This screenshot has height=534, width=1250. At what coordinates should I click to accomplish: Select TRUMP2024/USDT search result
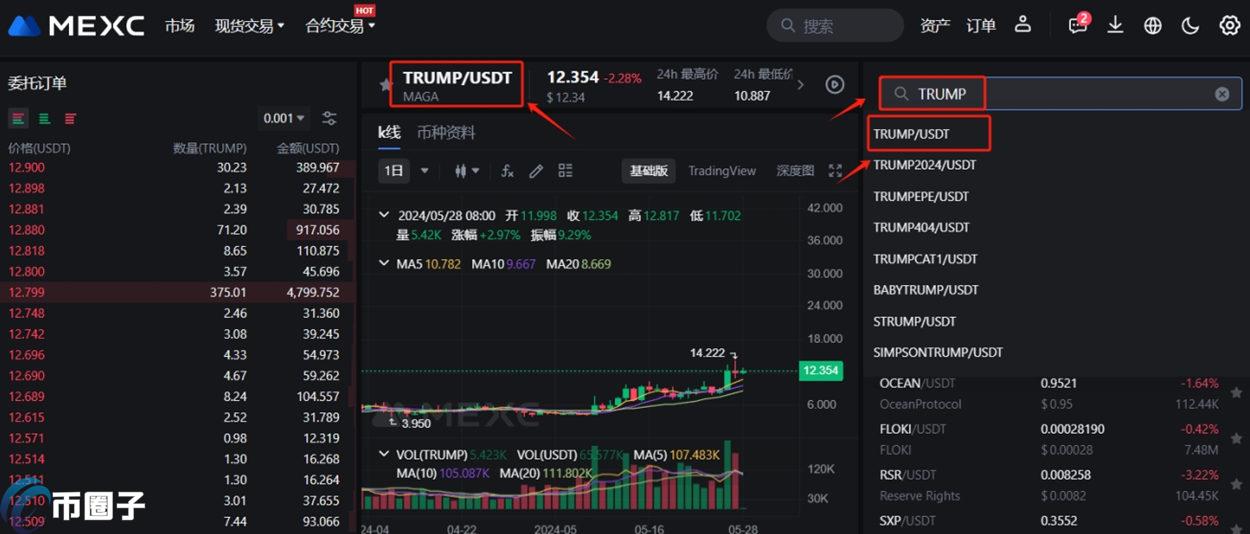point(925,165)
